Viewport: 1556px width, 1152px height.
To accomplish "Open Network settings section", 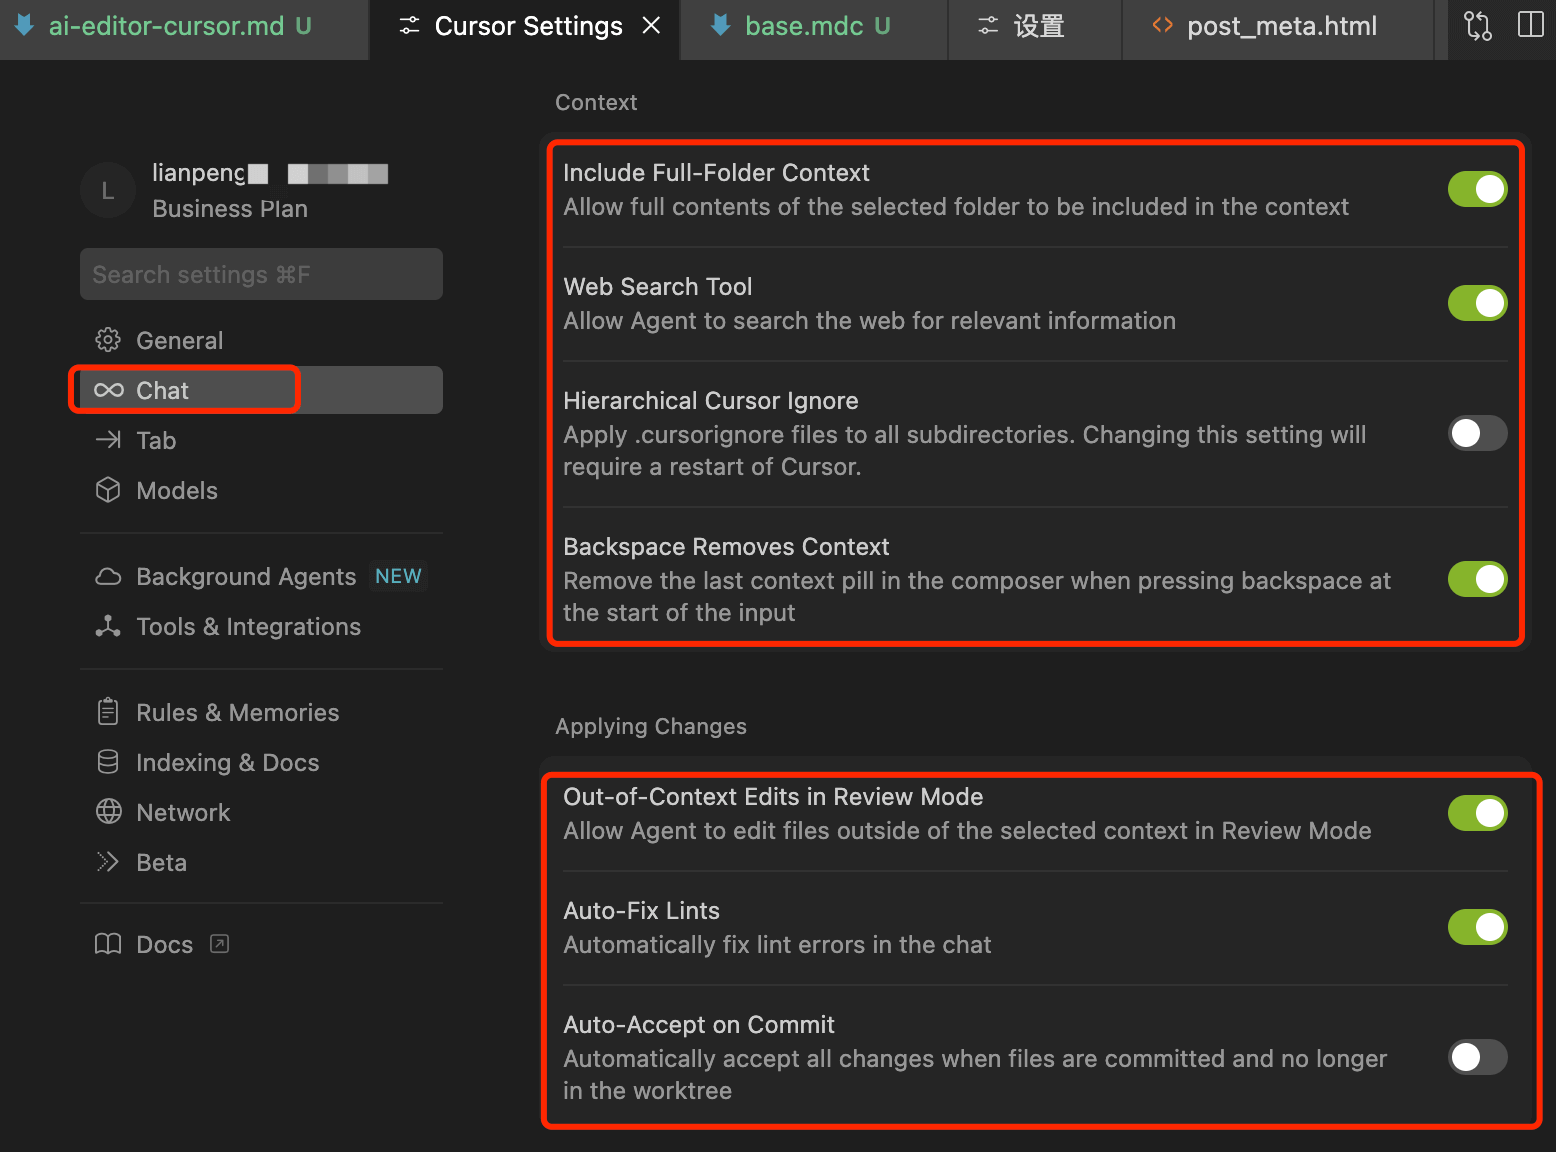I will pyautogui.click(x=261, y=812).
